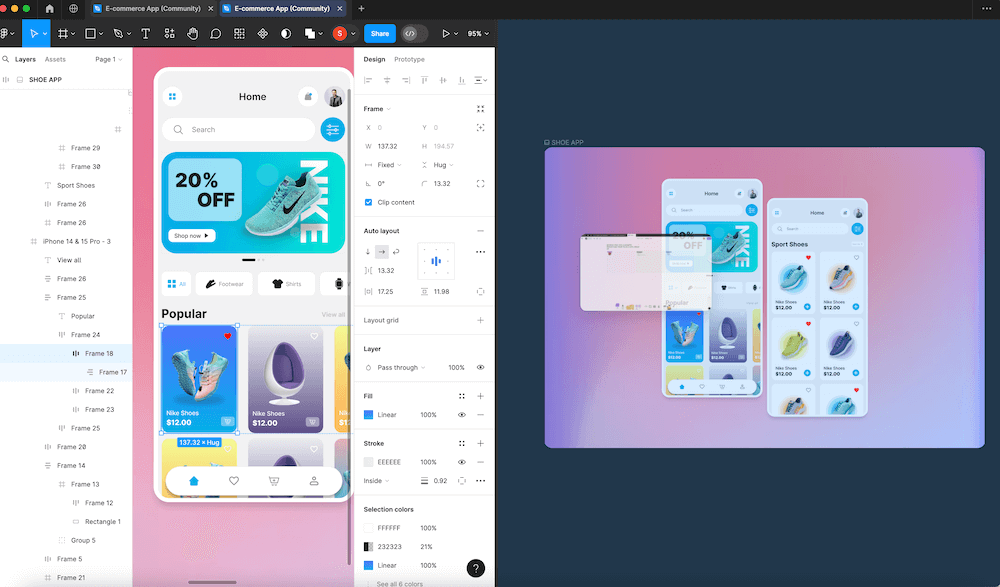The image size is (1000, 587).
Task: Uncheck the Clip content checkbox
Action: 369,202
